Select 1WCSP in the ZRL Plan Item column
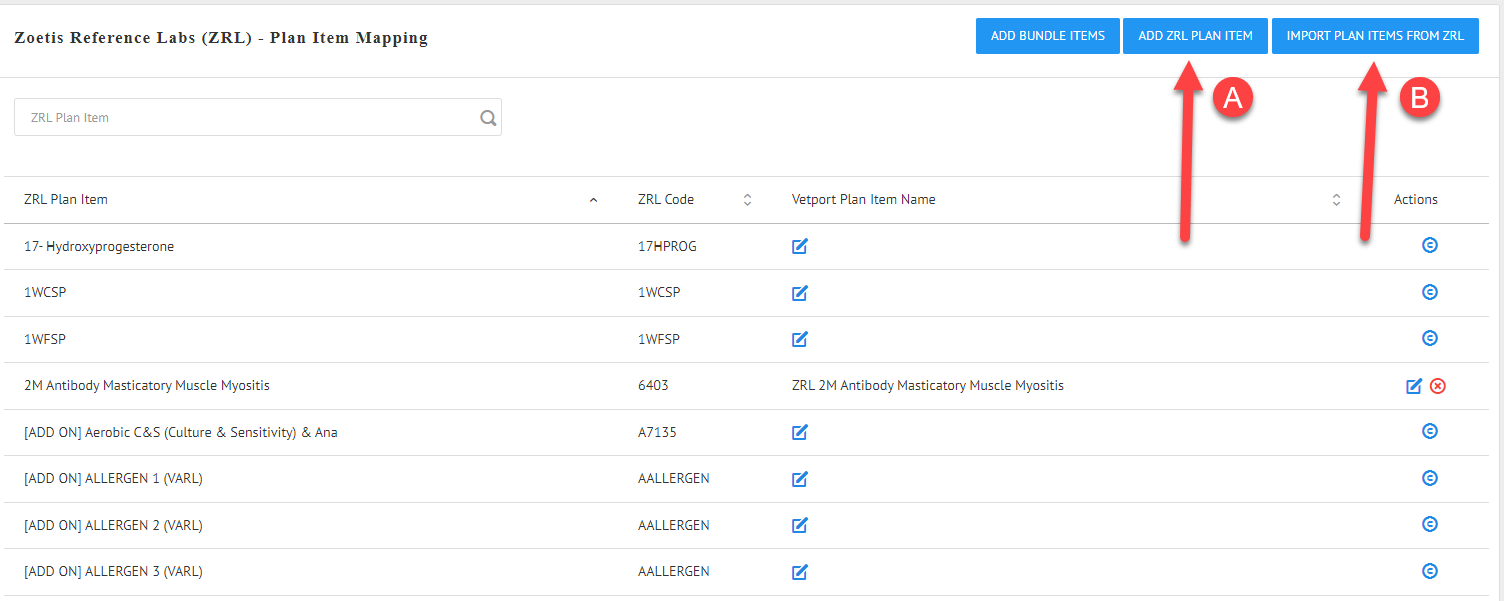The width and height of the screenshot is (1504, 601). click(x=45, y=293)
